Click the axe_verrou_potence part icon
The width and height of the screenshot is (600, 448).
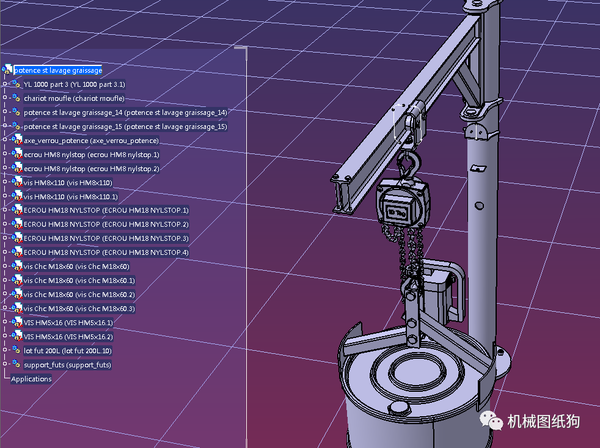17,140
